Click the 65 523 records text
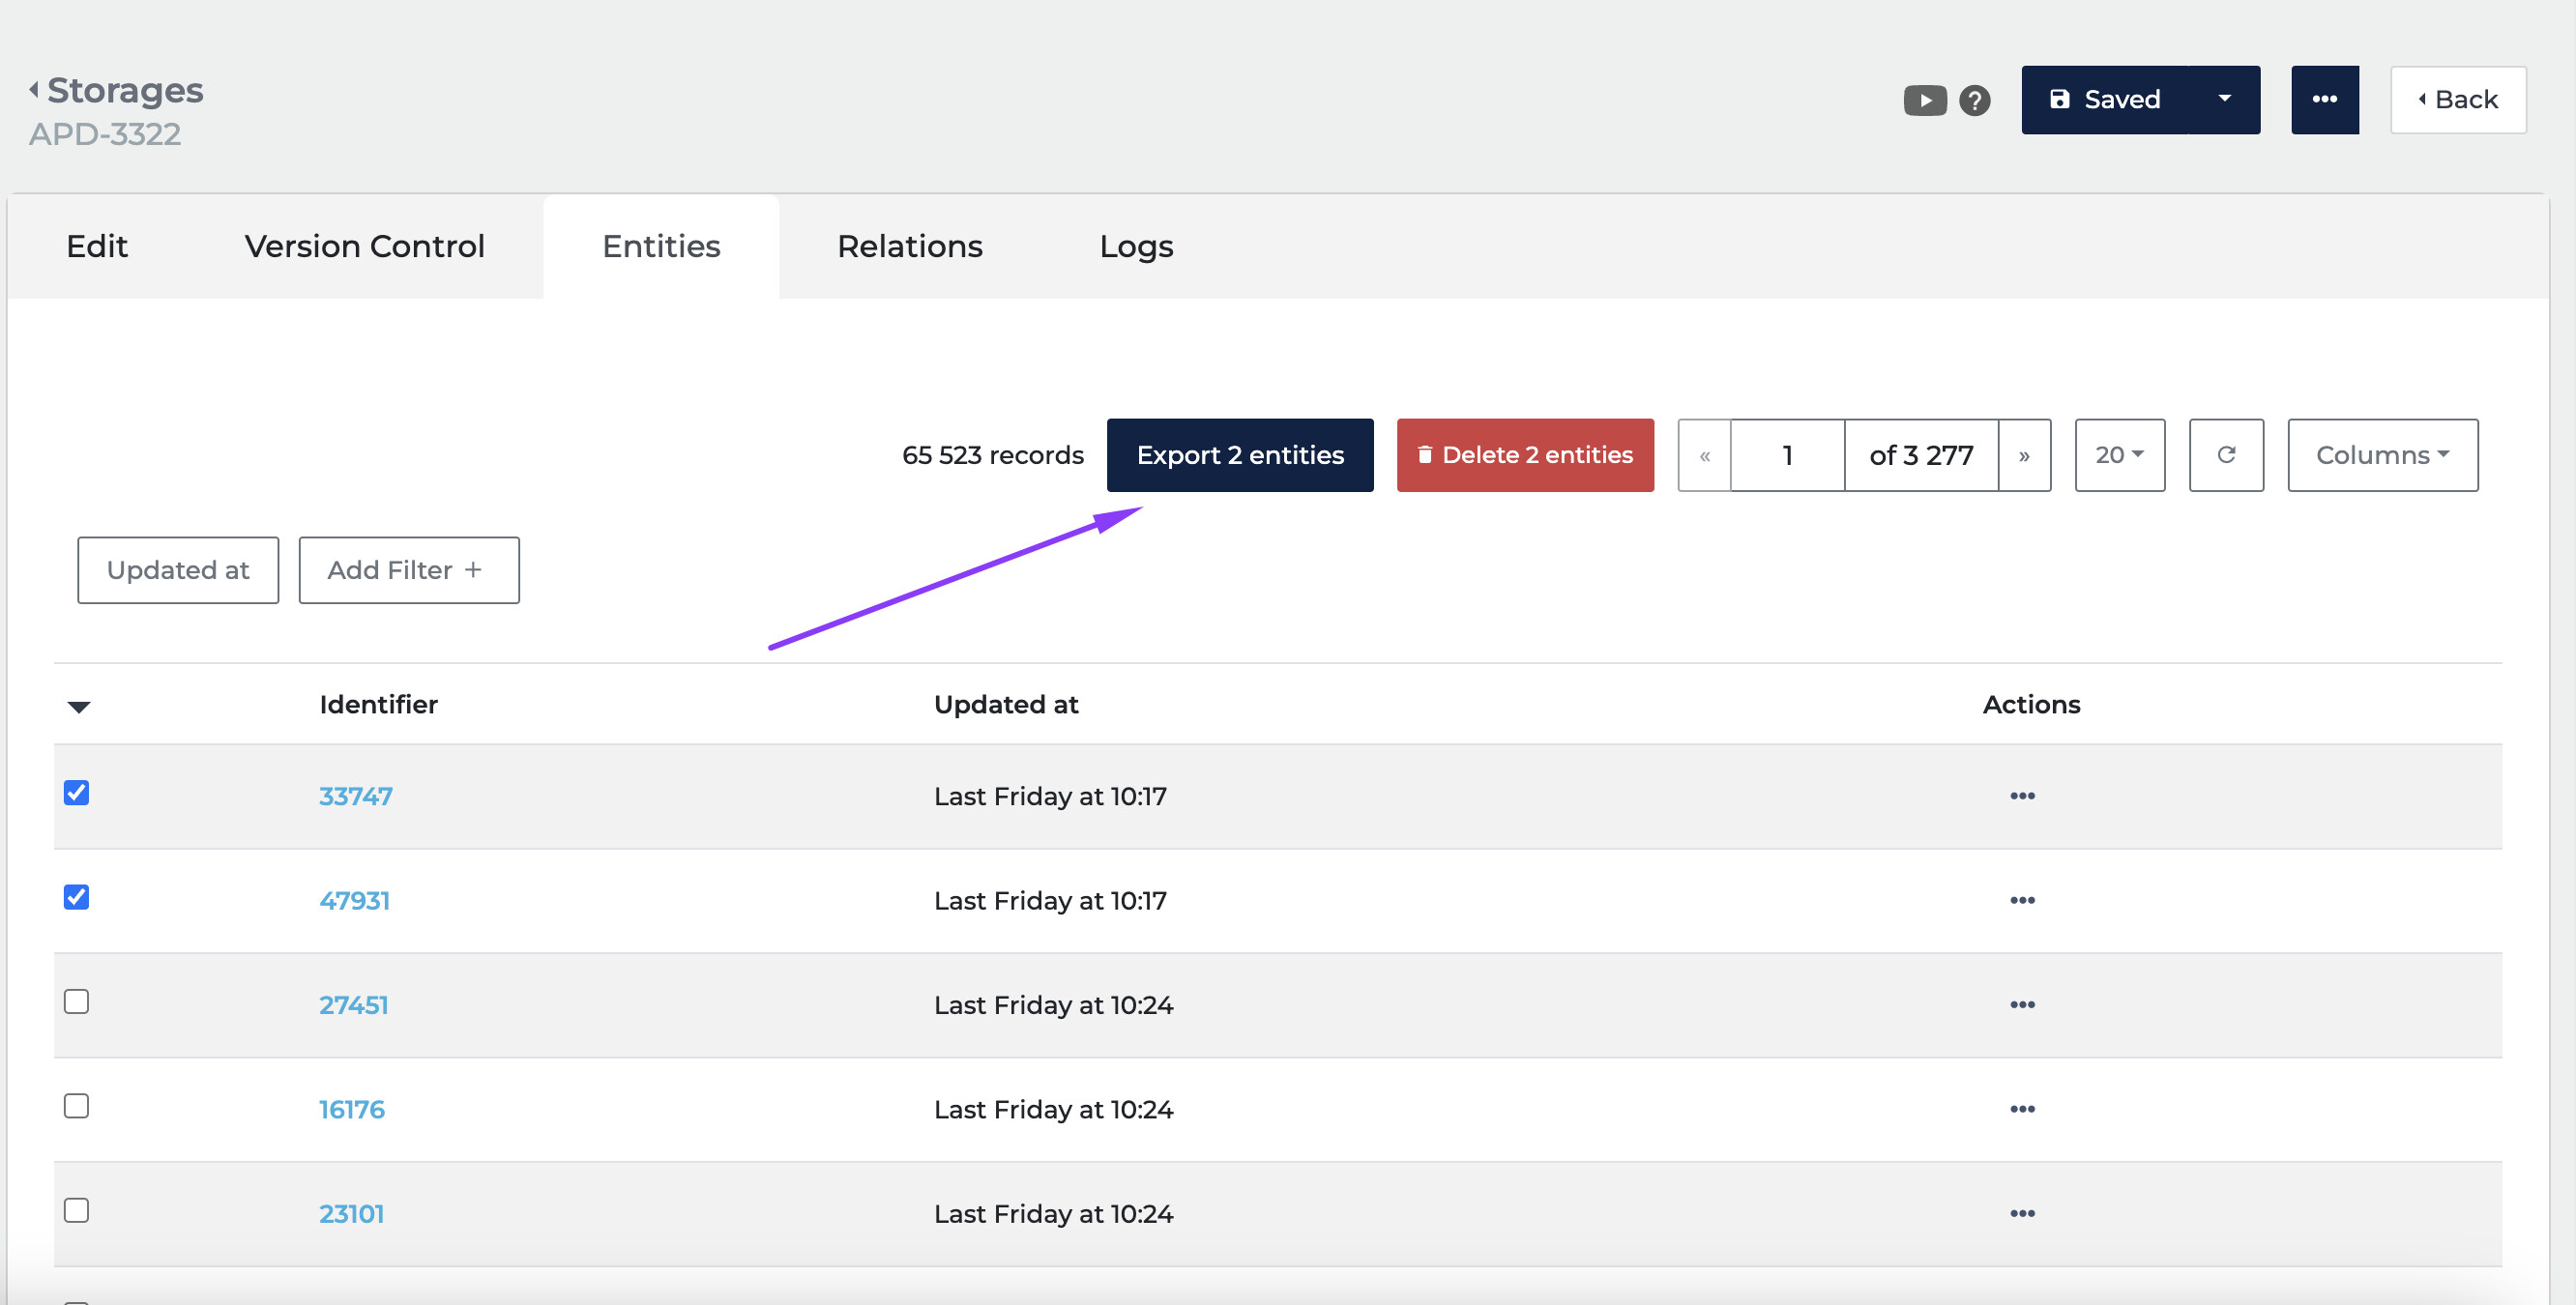This screenshot has height=1305, width=2576. pos(992,455)
